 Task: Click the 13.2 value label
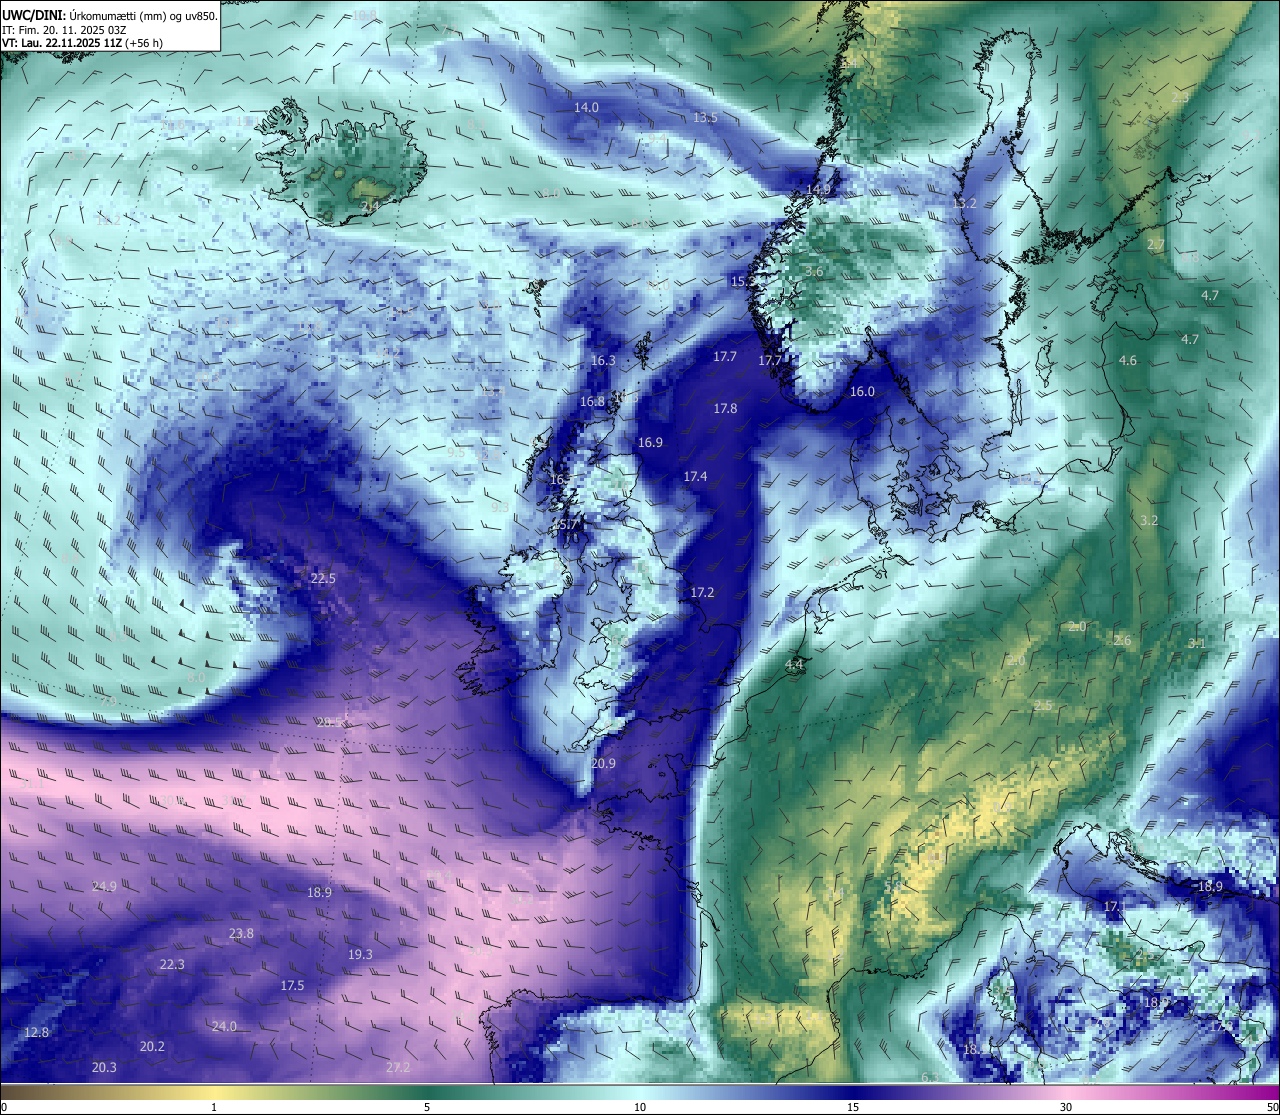point(964,203)
